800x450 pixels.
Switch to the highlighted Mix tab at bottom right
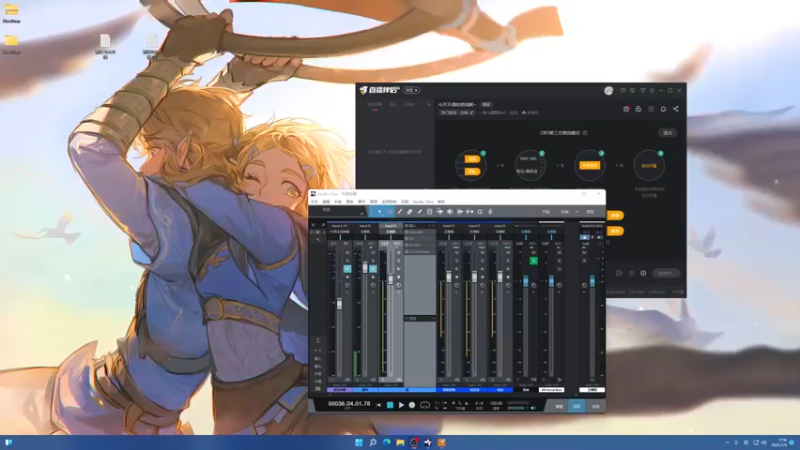577,407
